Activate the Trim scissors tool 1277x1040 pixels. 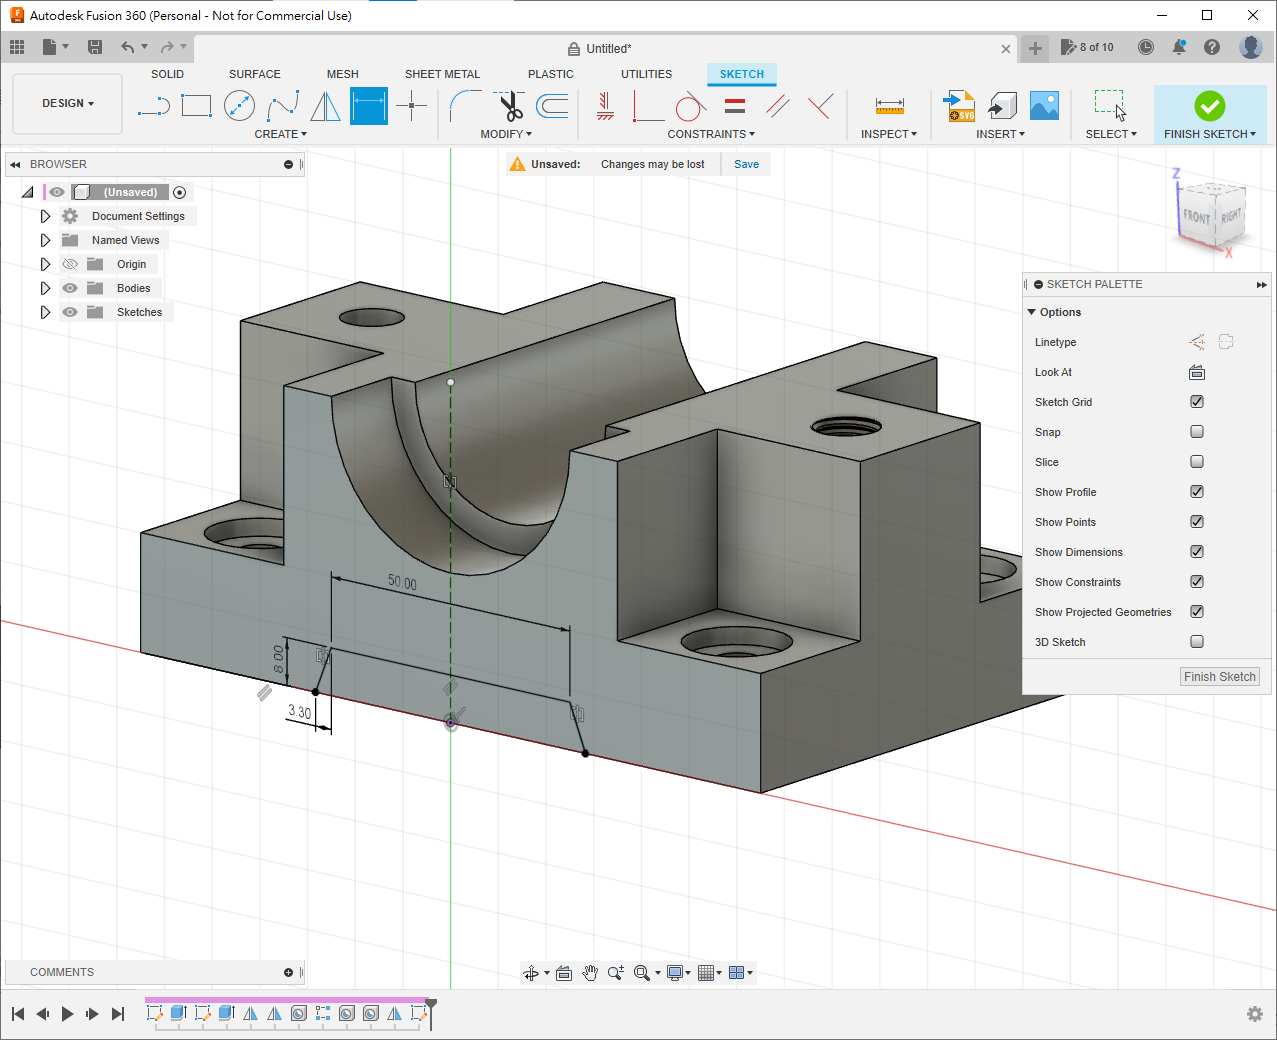point(510,106)
